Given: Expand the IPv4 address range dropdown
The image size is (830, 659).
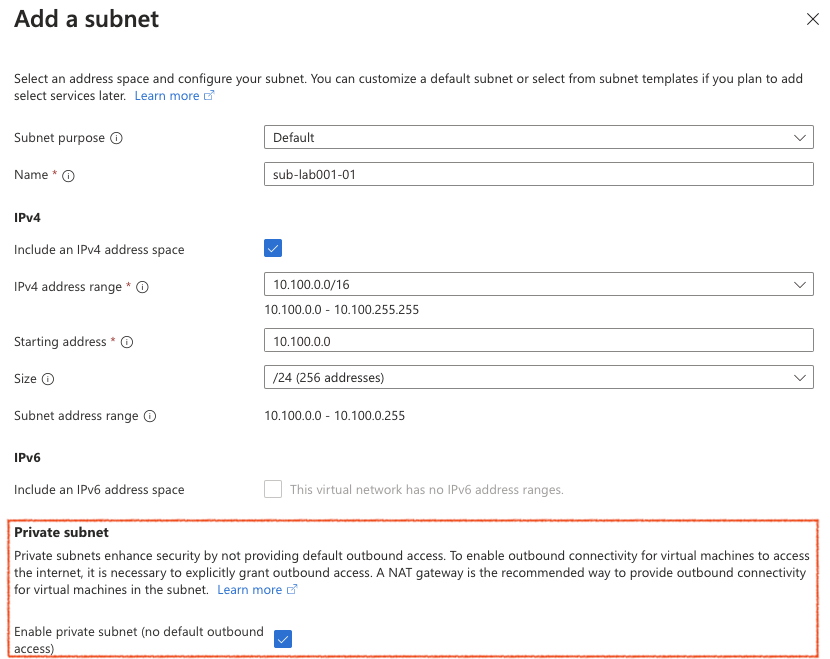Looking at the screenshot, I should (538, 285).
